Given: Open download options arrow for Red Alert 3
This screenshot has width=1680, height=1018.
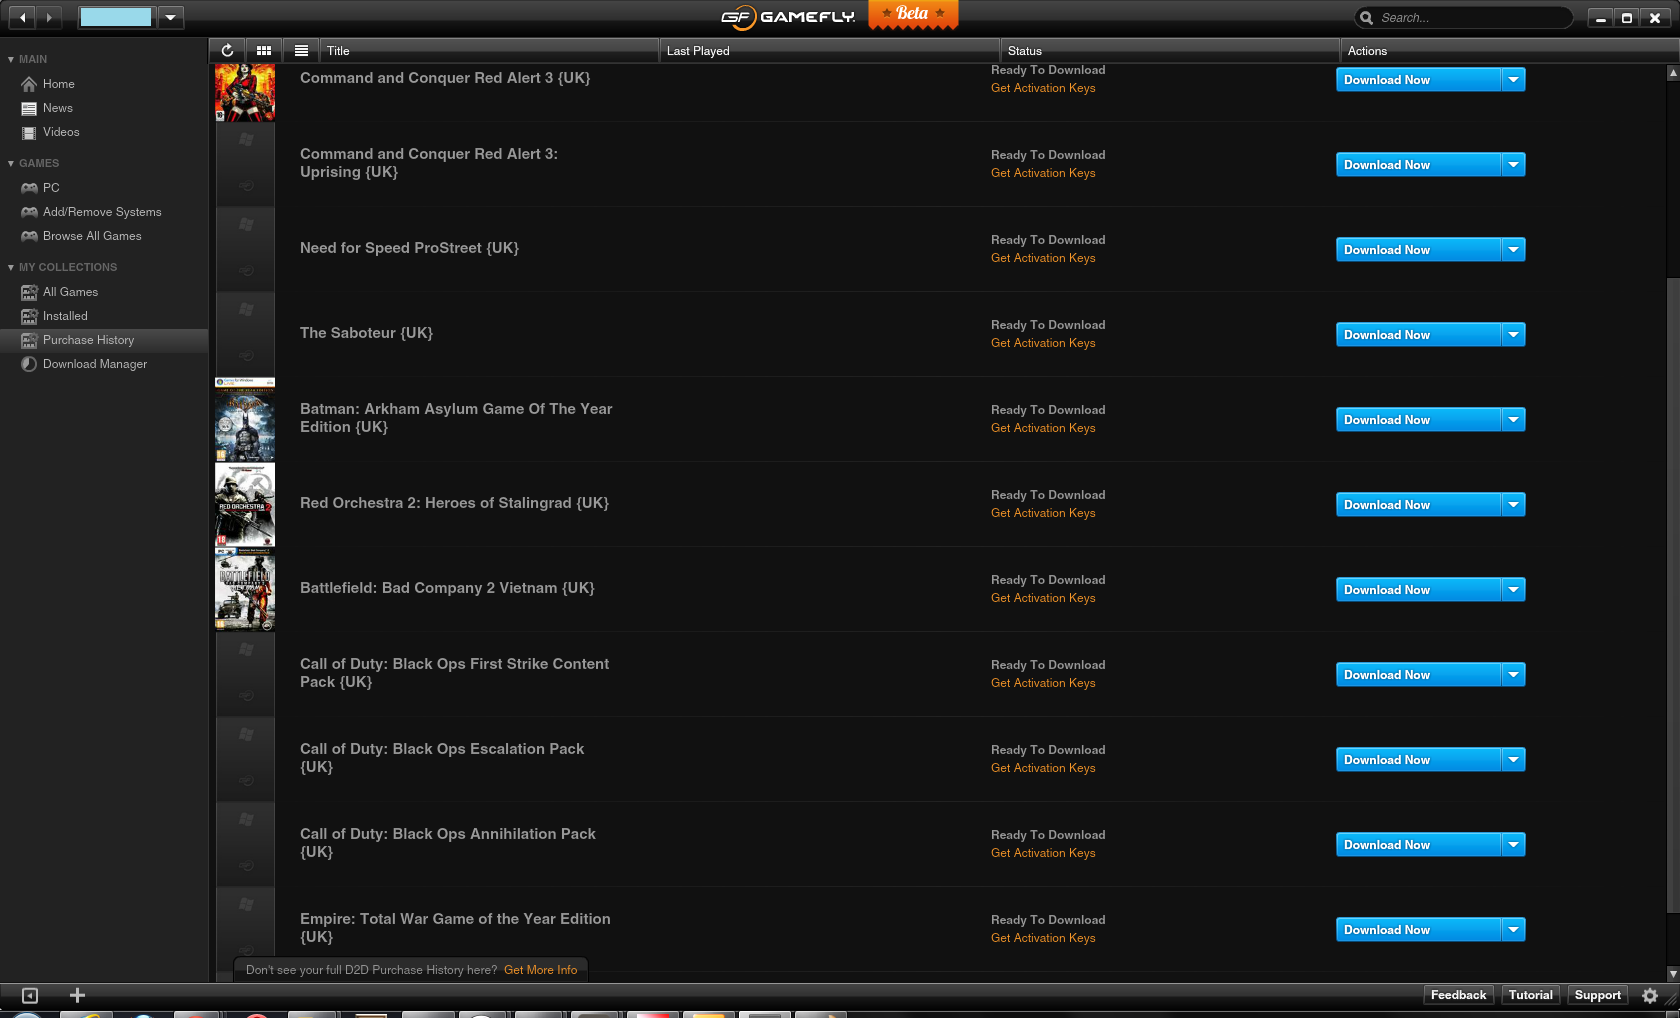Looking at the screenshot, I should (1513, 80).
